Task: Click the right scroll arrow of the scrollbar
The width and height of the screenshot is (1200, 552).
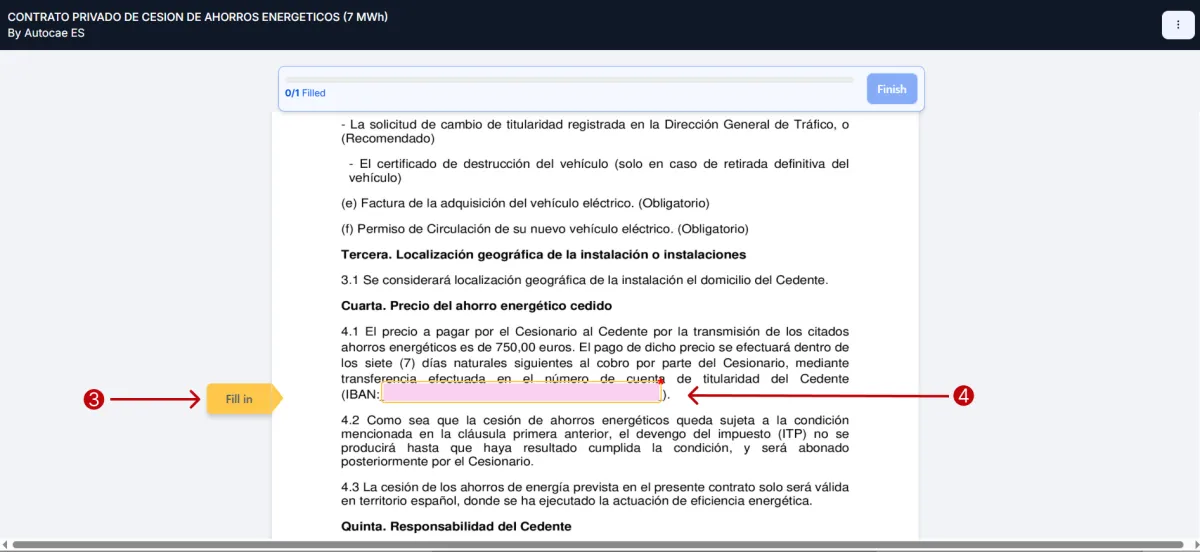Action: pyautogui.click(x=1194, y=545)
